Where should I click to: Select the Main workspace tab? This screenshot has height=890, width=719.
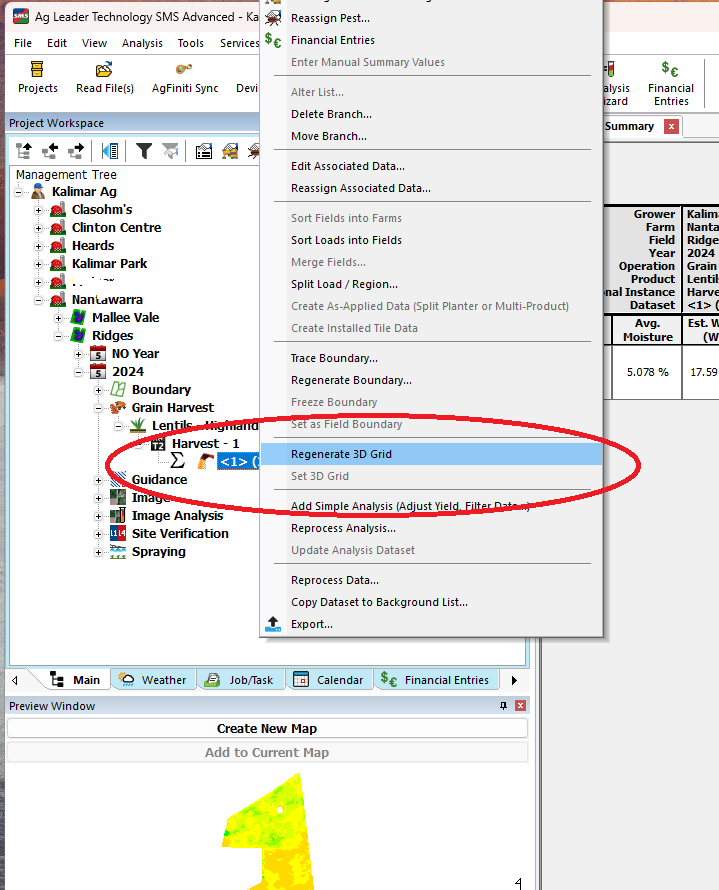[x=75, y=680]
